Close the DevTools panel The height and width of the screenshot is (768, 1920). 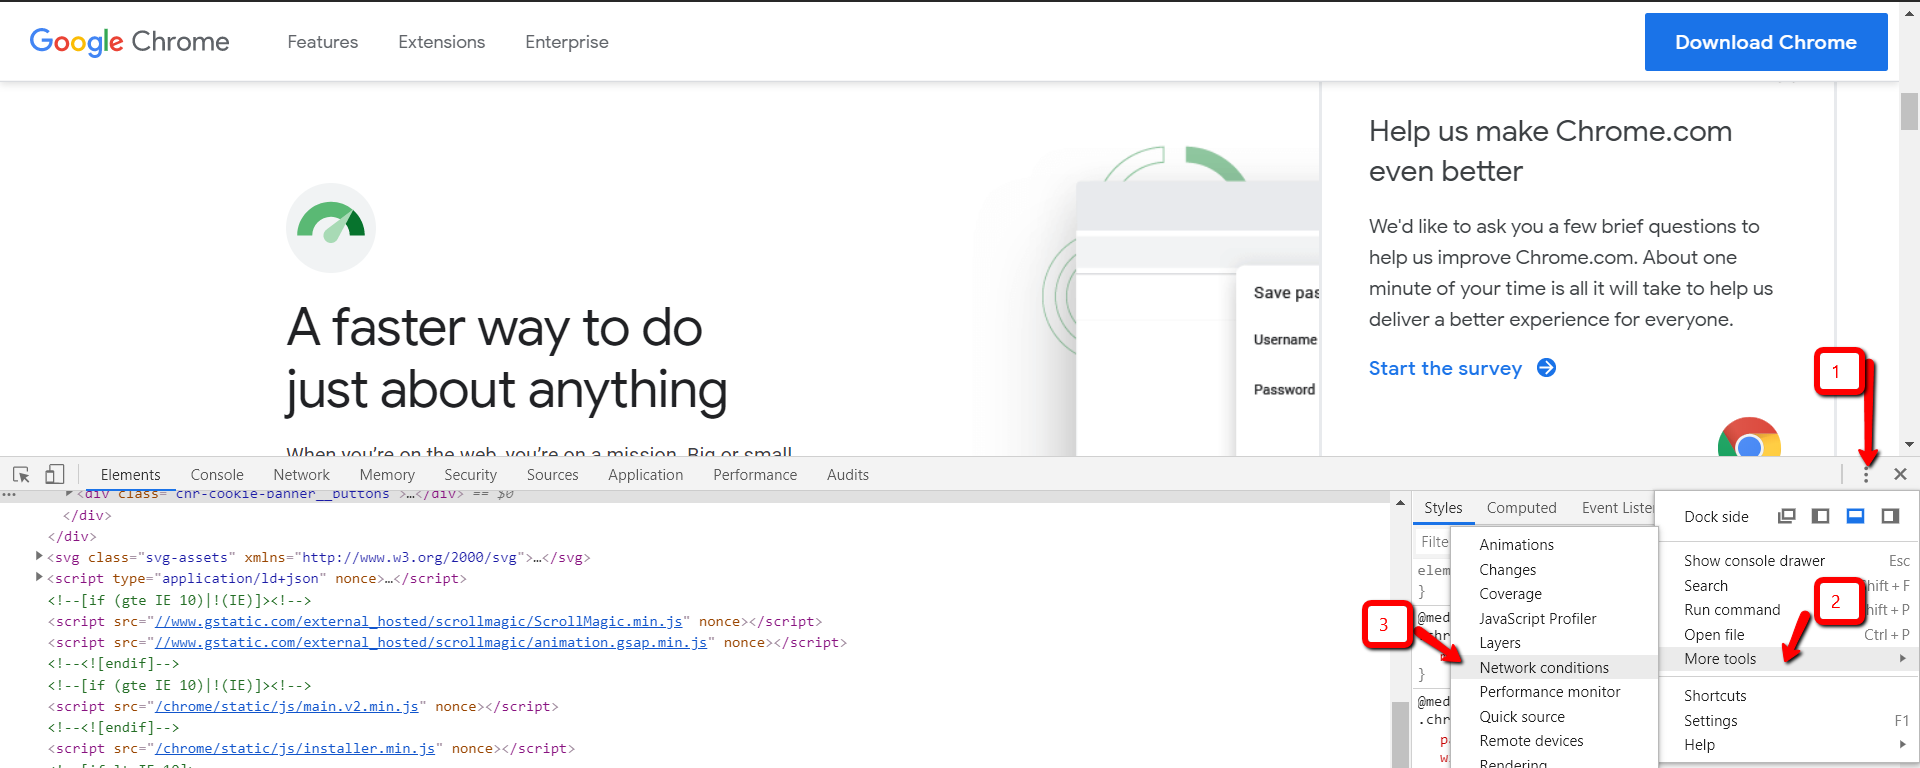pos(1900,475)
